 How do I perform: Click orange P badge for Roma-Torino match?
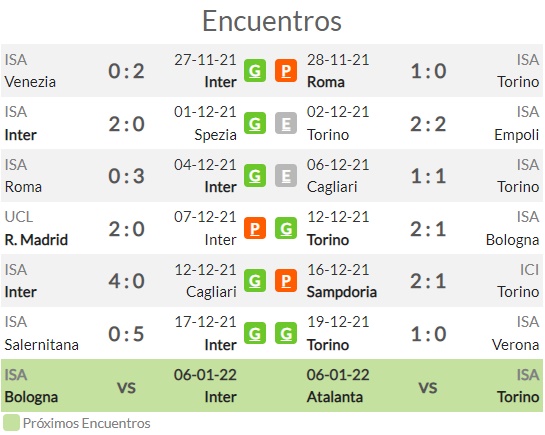pos(286,71)
